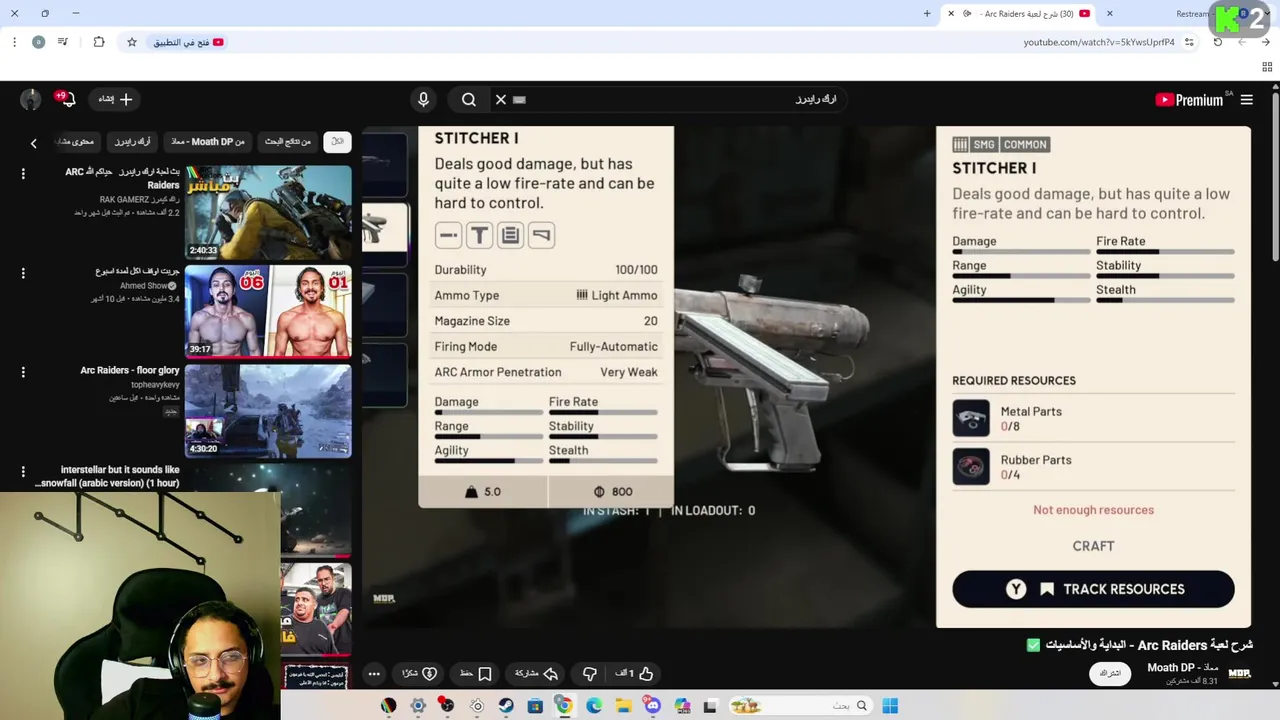
Task: Switch to the Restream browser tab
Action: [x=1192, y=13]
